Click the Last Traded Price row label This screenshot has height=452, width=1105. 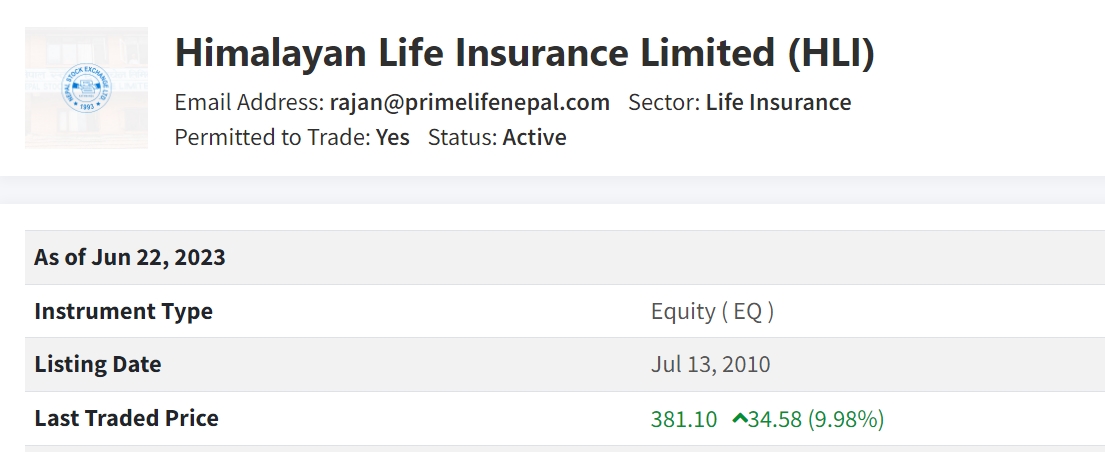pos(126,418)
